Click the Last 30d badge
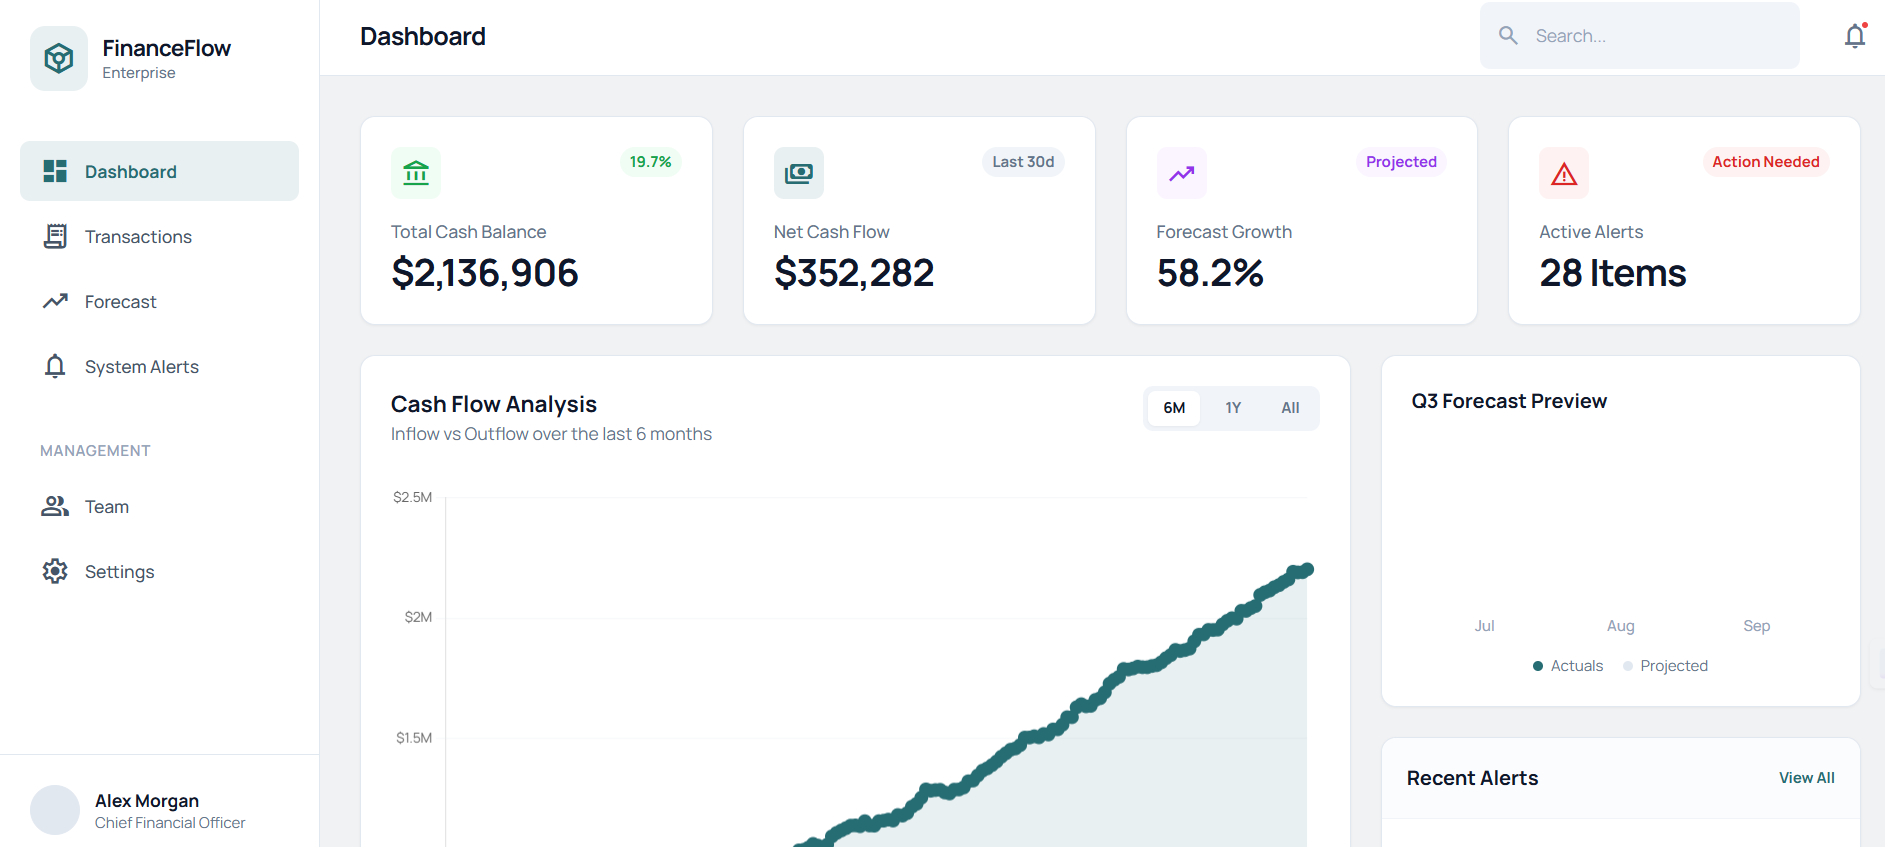Image resolution: width=1885 pixels, height=847 pixels. pos(1023,162)
